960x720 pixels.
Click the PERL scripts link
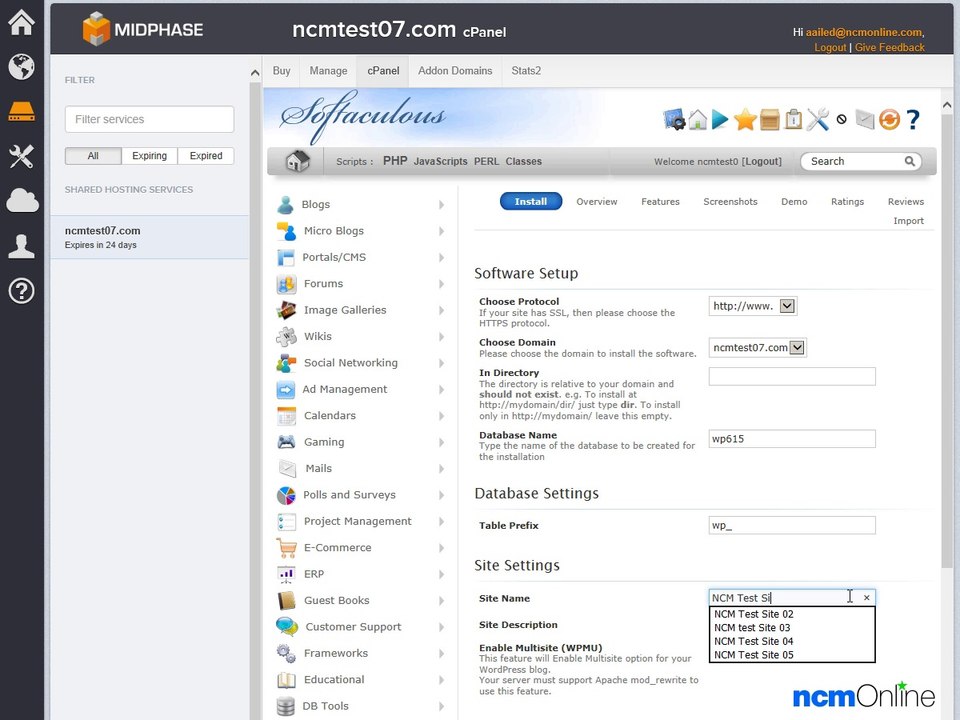click(x=486, y=161)
